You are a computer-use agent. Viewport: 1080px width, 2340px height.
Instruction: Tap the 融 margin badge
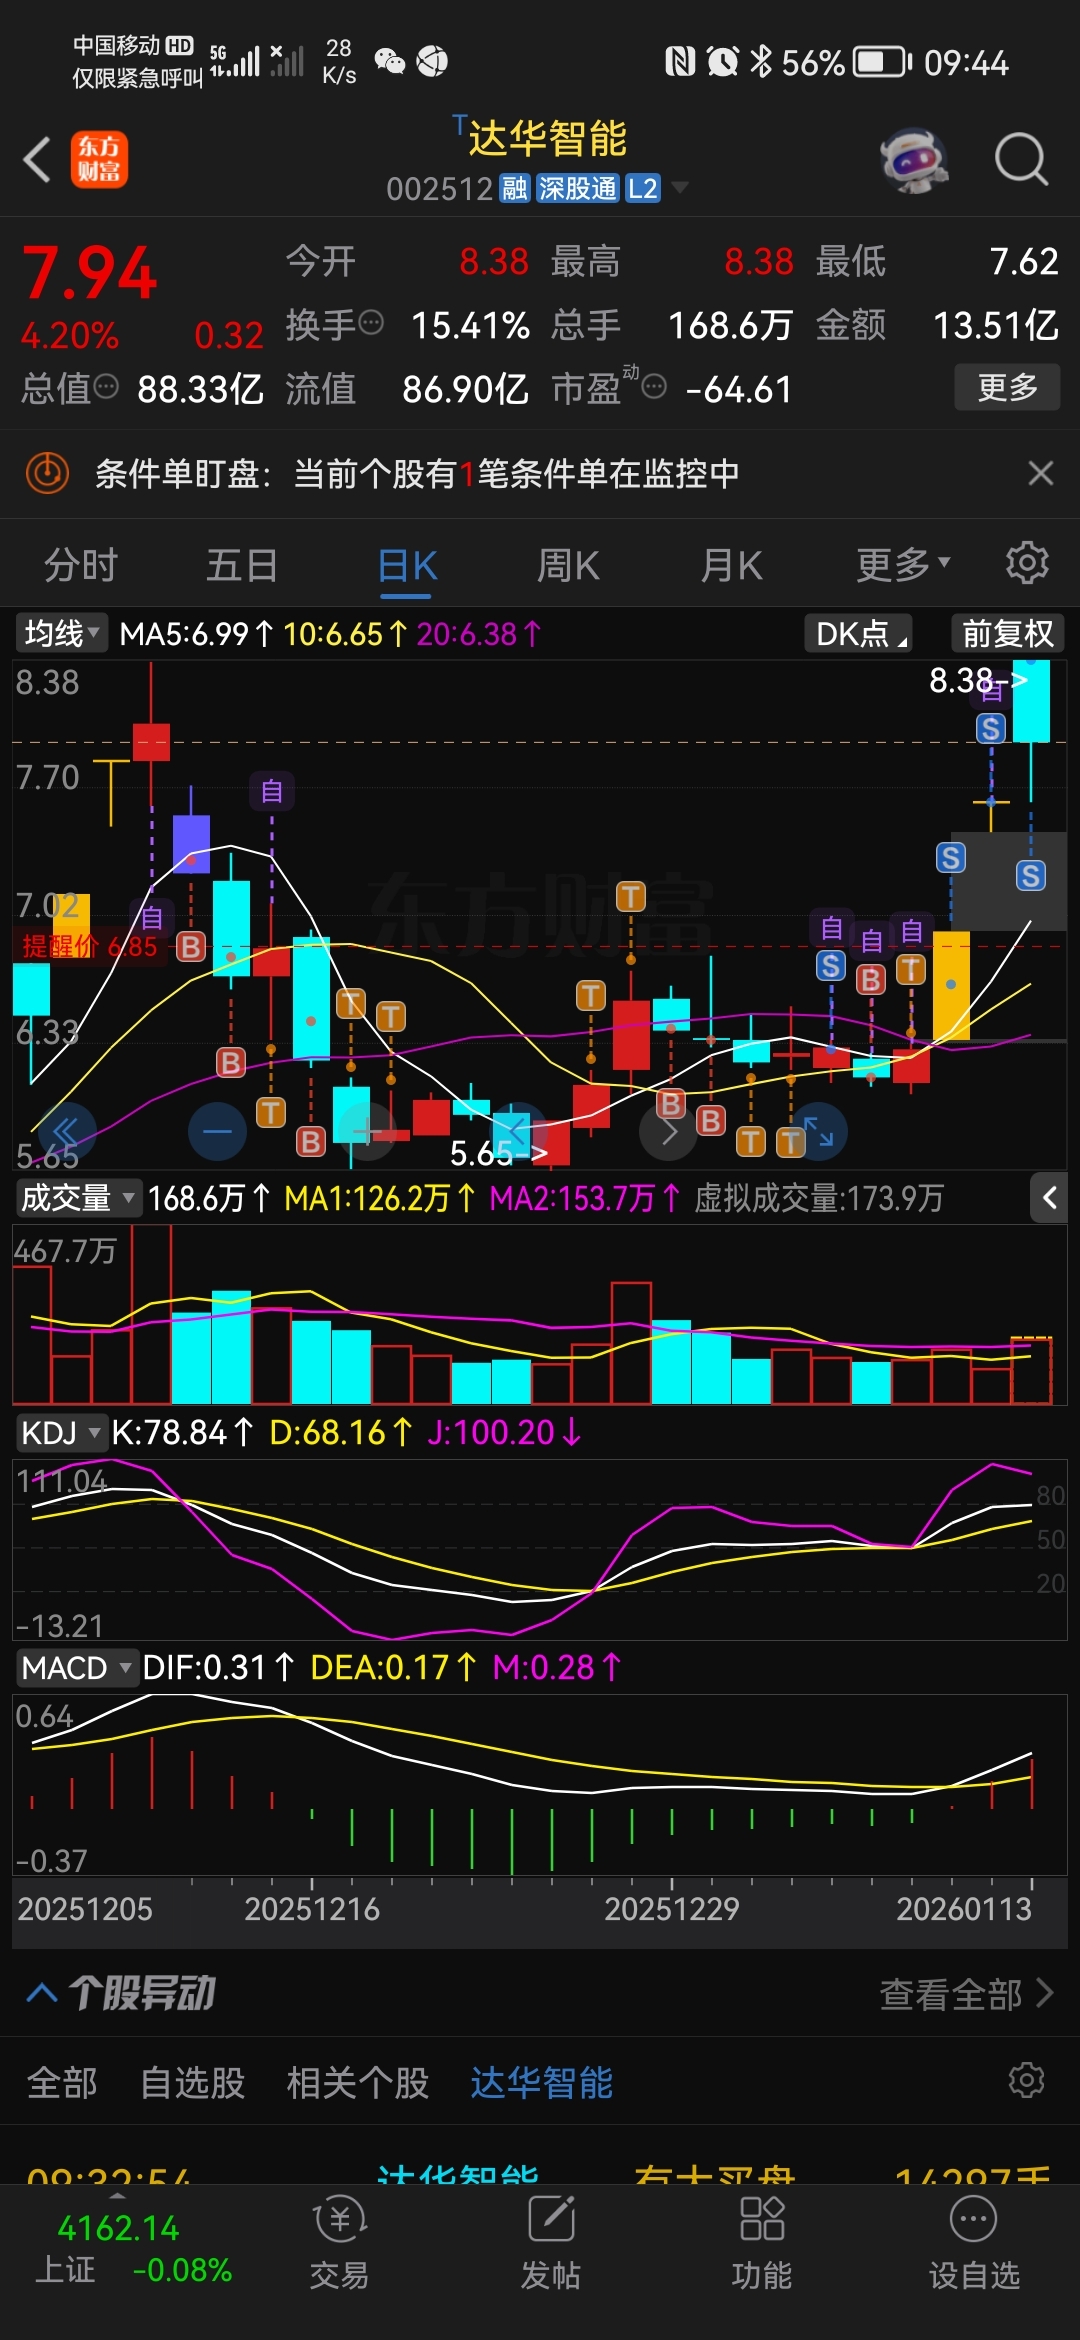pos(514,188)
